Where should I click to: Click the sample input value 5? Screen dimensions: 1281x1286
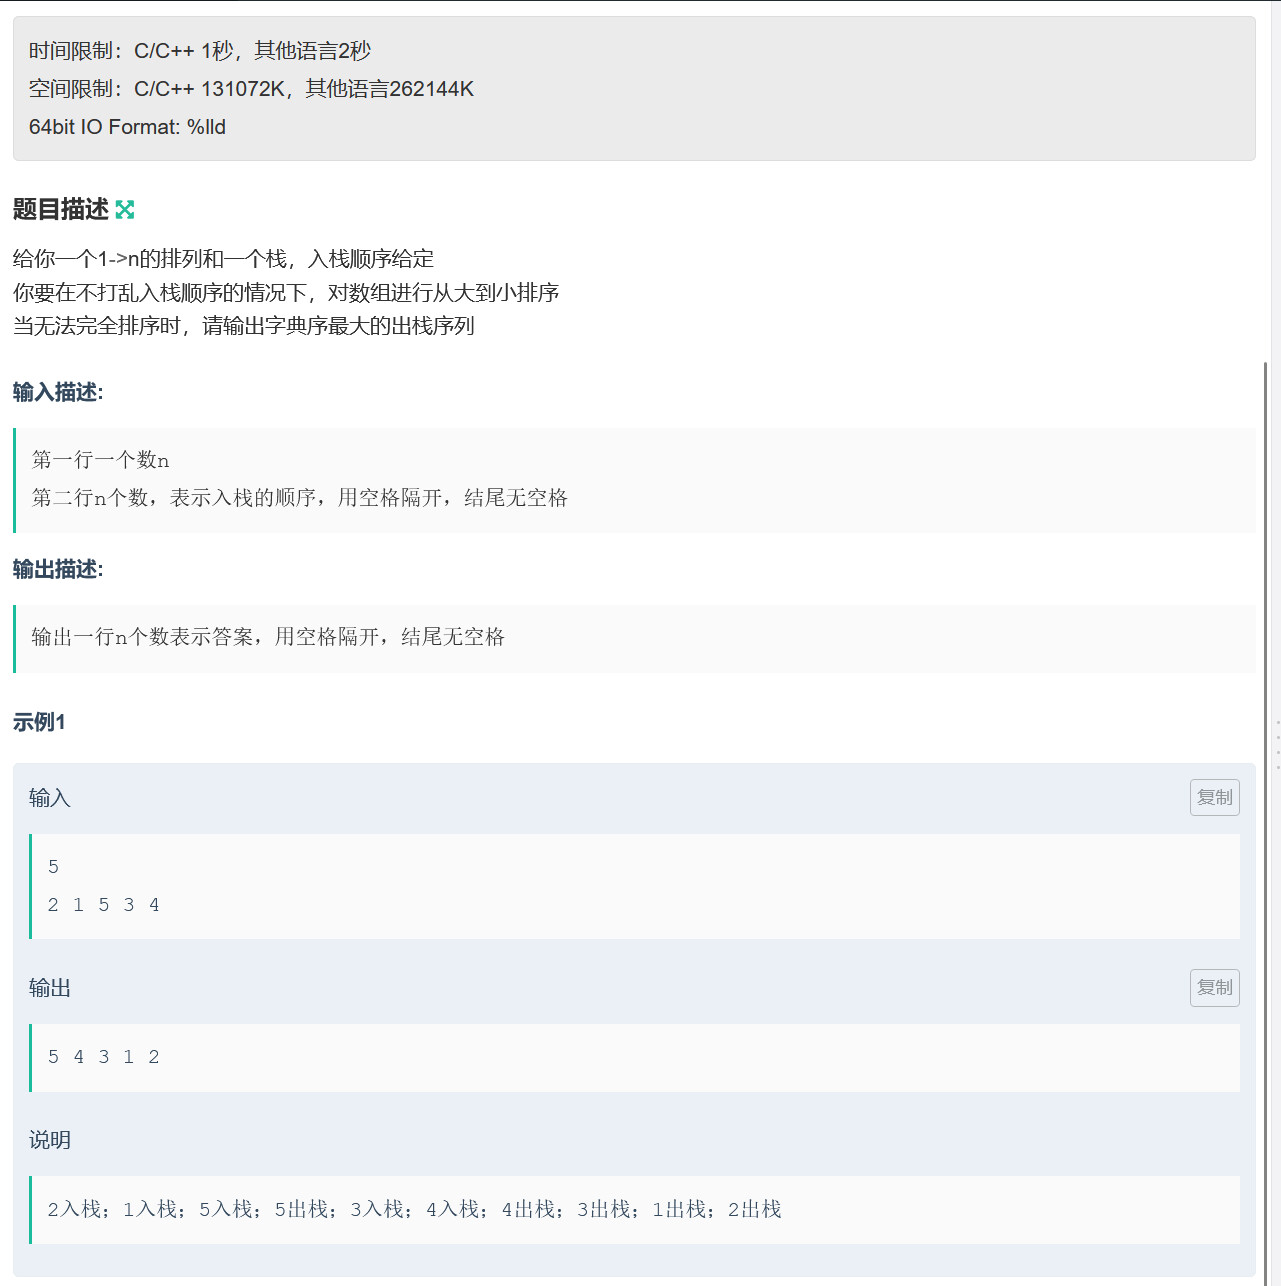tap(53, 867)
